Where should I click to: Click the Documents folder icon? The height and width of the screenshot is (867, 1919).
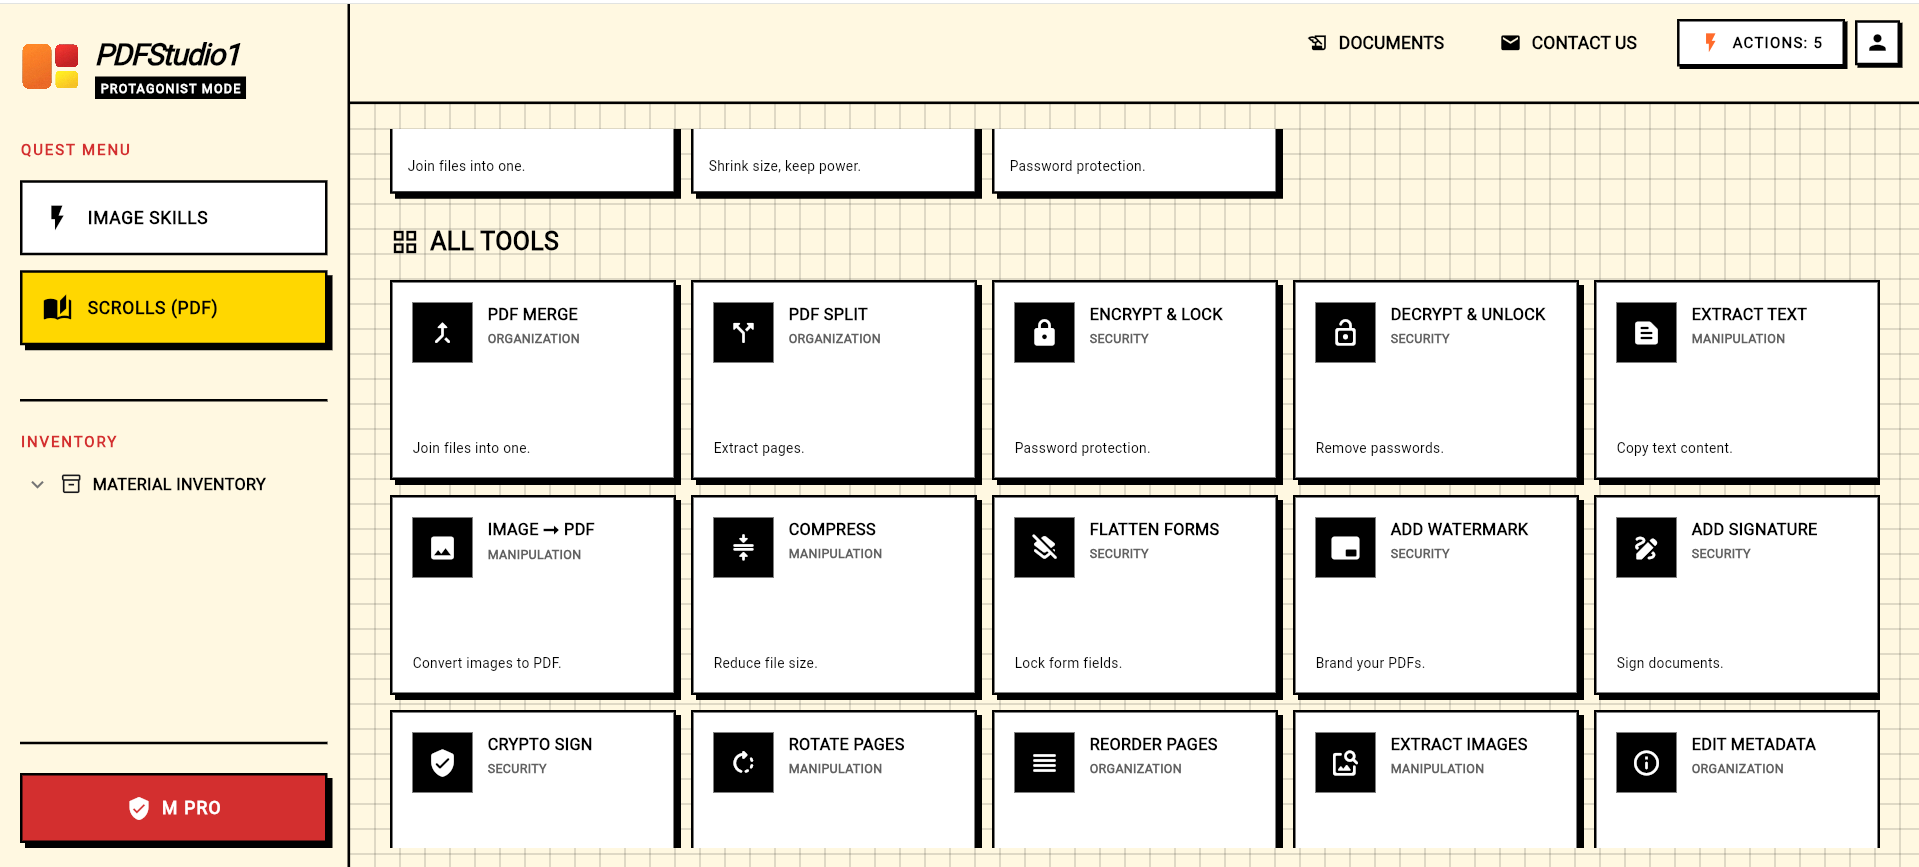[1317, 43]
